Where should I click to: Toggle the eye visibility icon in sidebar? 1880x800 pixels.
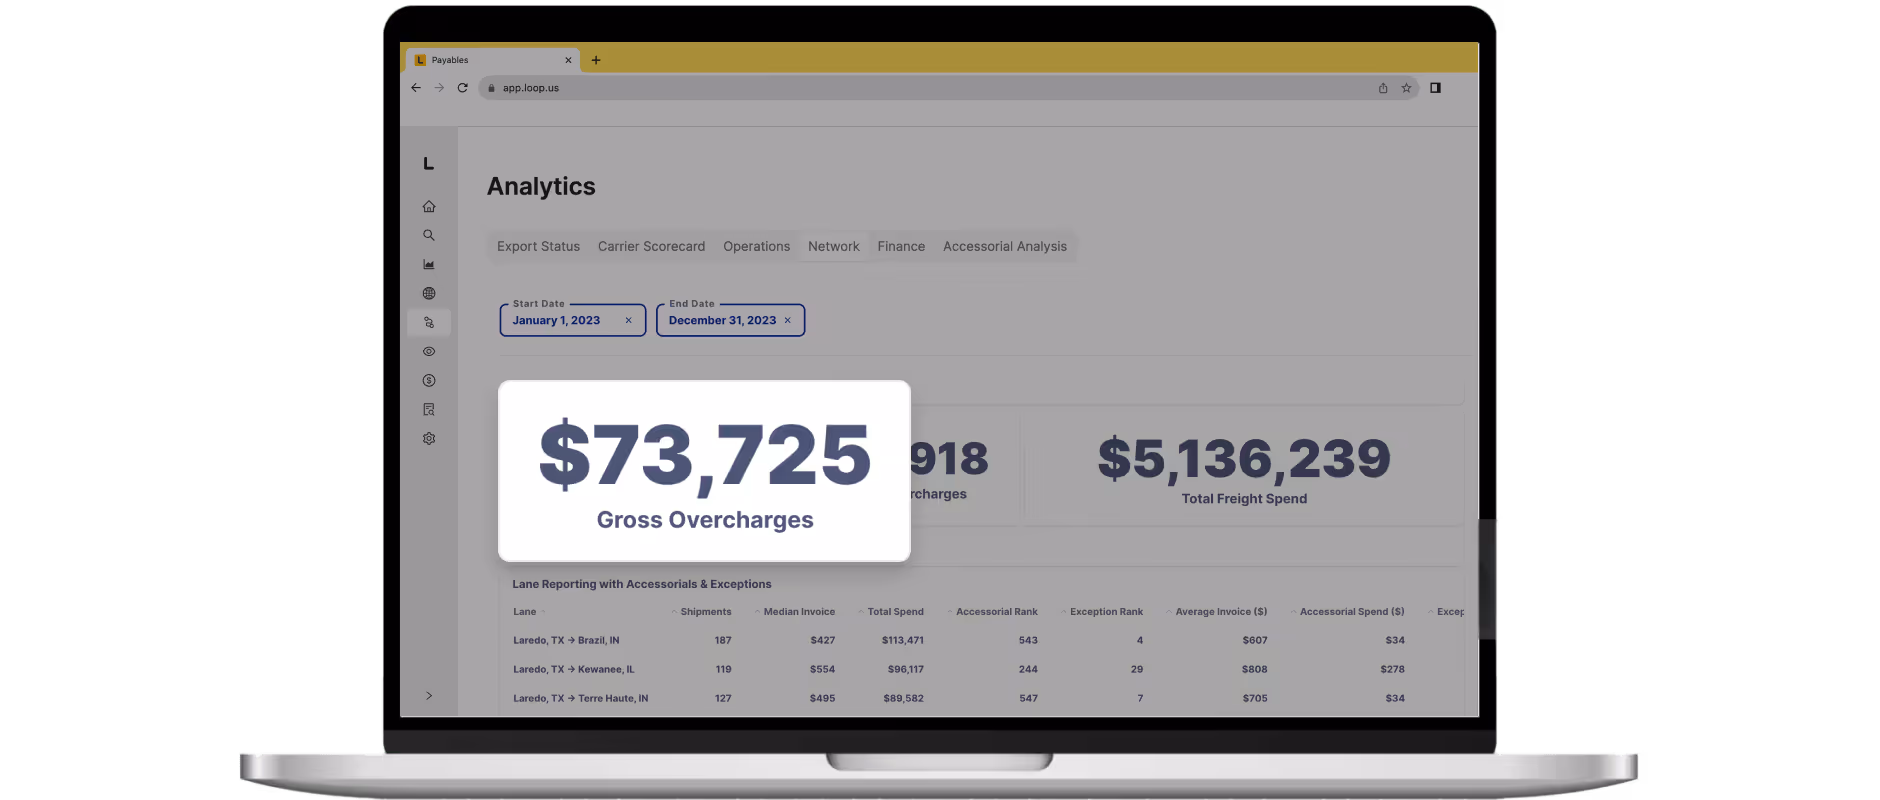coord(429,351)
